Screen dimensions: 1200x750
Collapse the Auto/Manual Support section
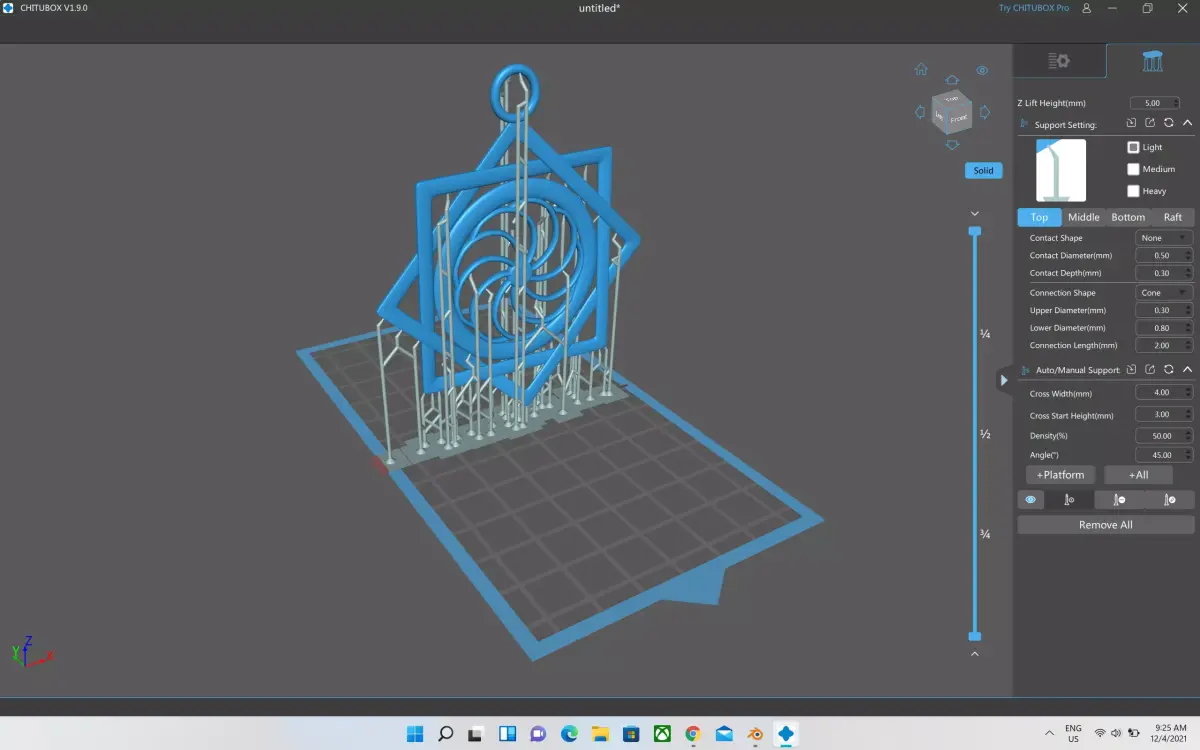[x=1187, y=369]
